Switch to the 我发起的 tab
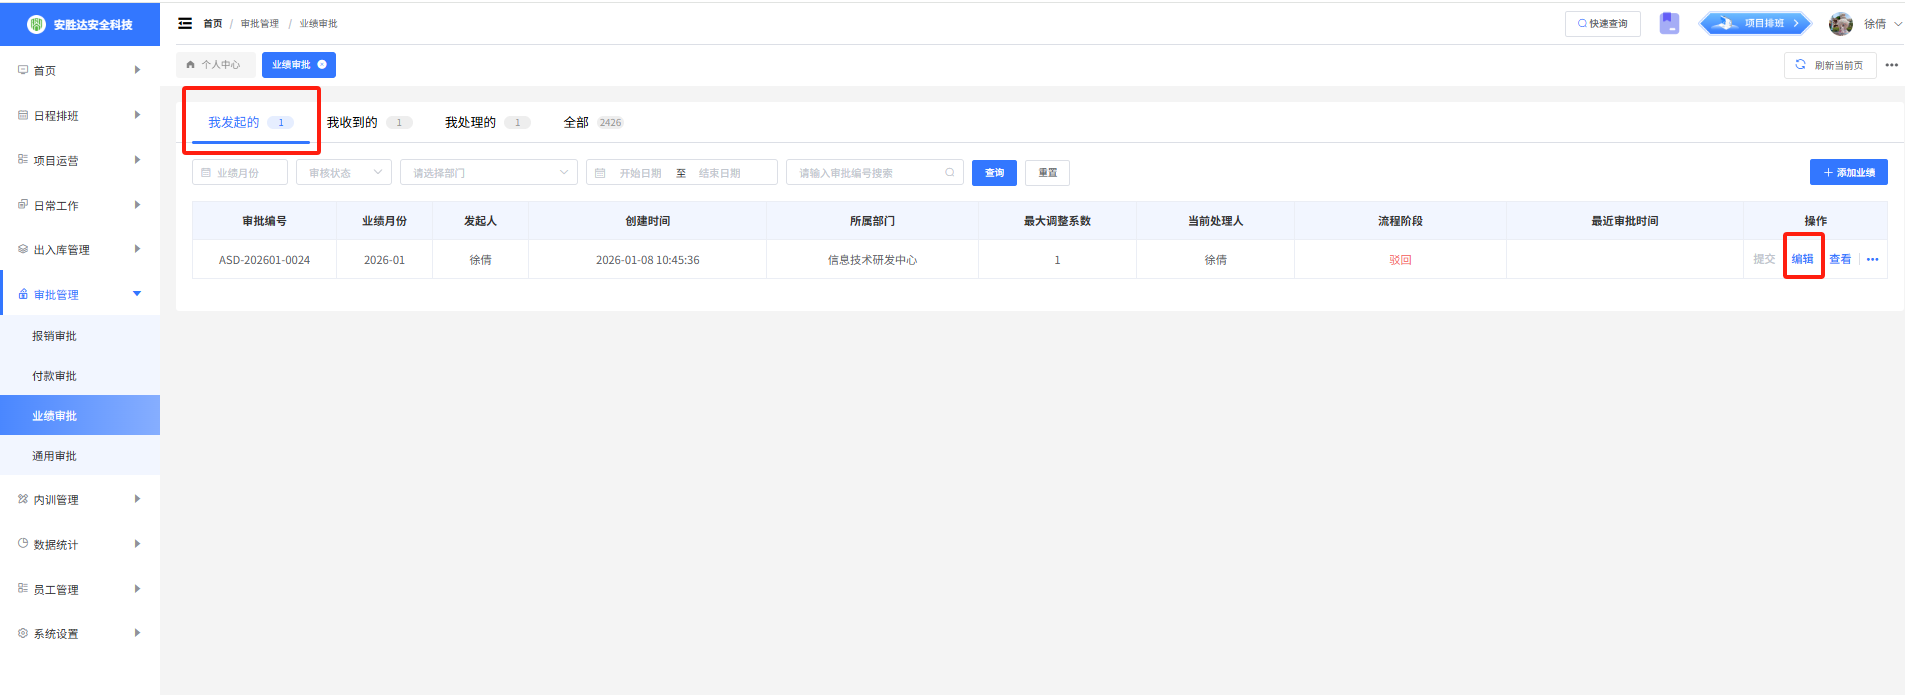Viewport: 1905px width, 695px height. (251, 122)
